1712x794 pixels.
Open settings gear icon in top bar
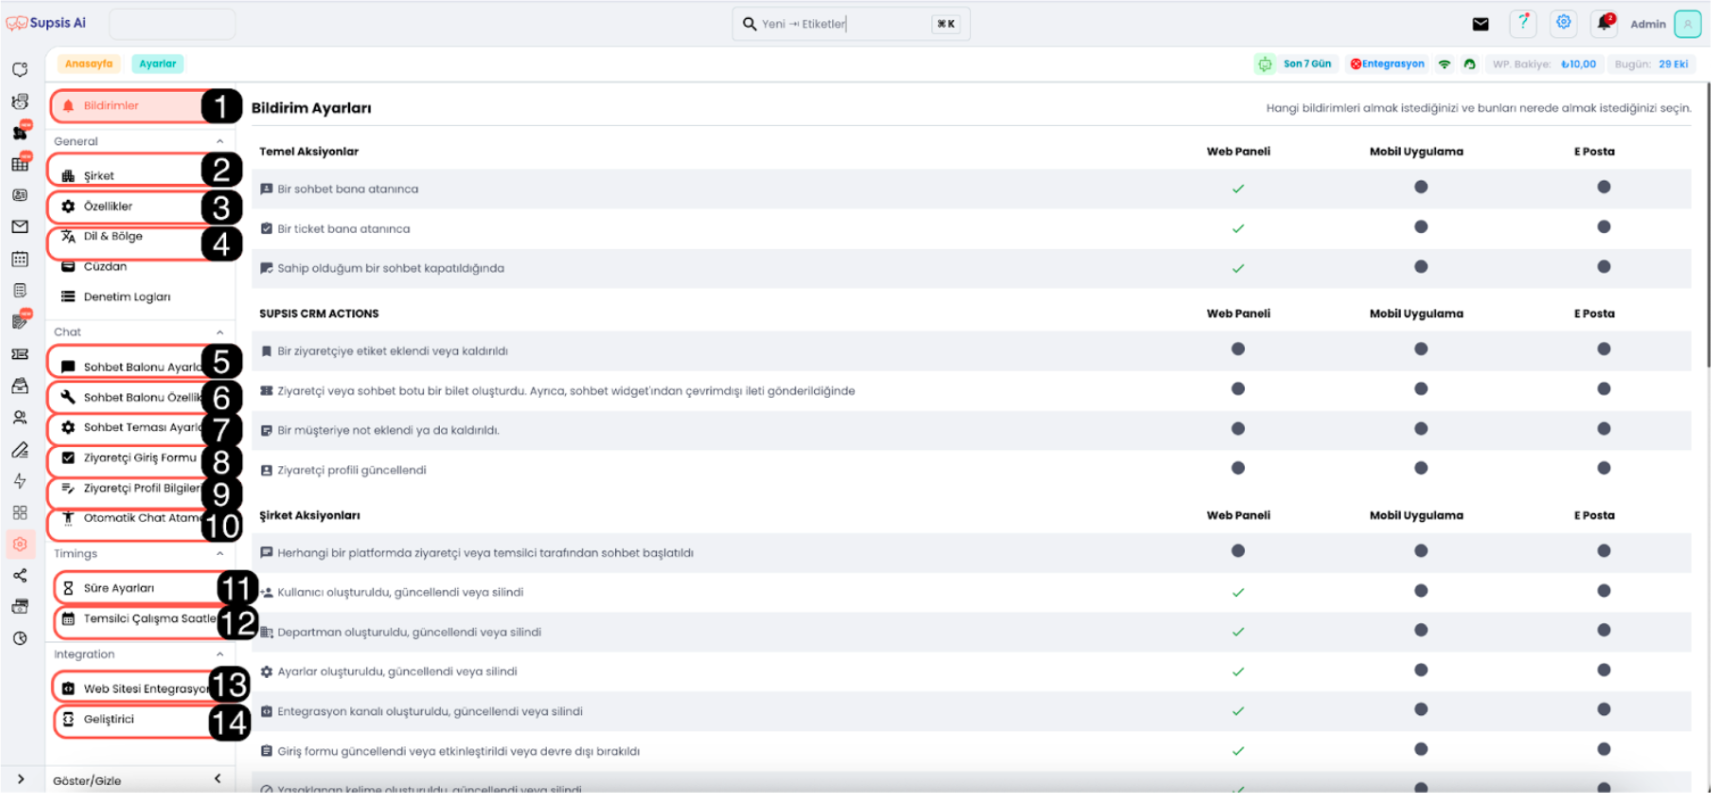[x=1564, y=22]
